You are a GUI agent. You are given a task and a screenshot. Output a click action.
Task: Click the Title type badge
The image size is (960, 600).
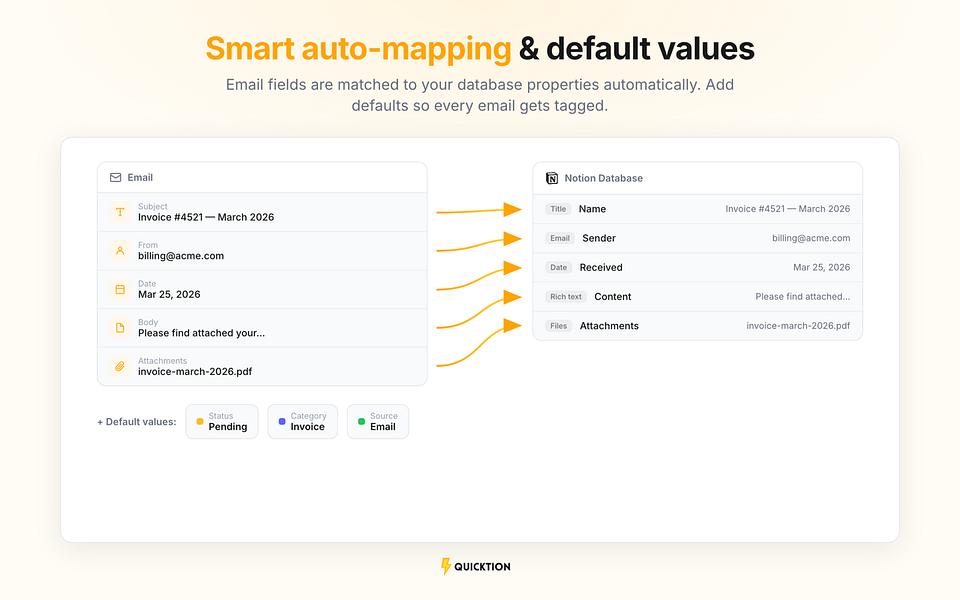pos(558,209)
